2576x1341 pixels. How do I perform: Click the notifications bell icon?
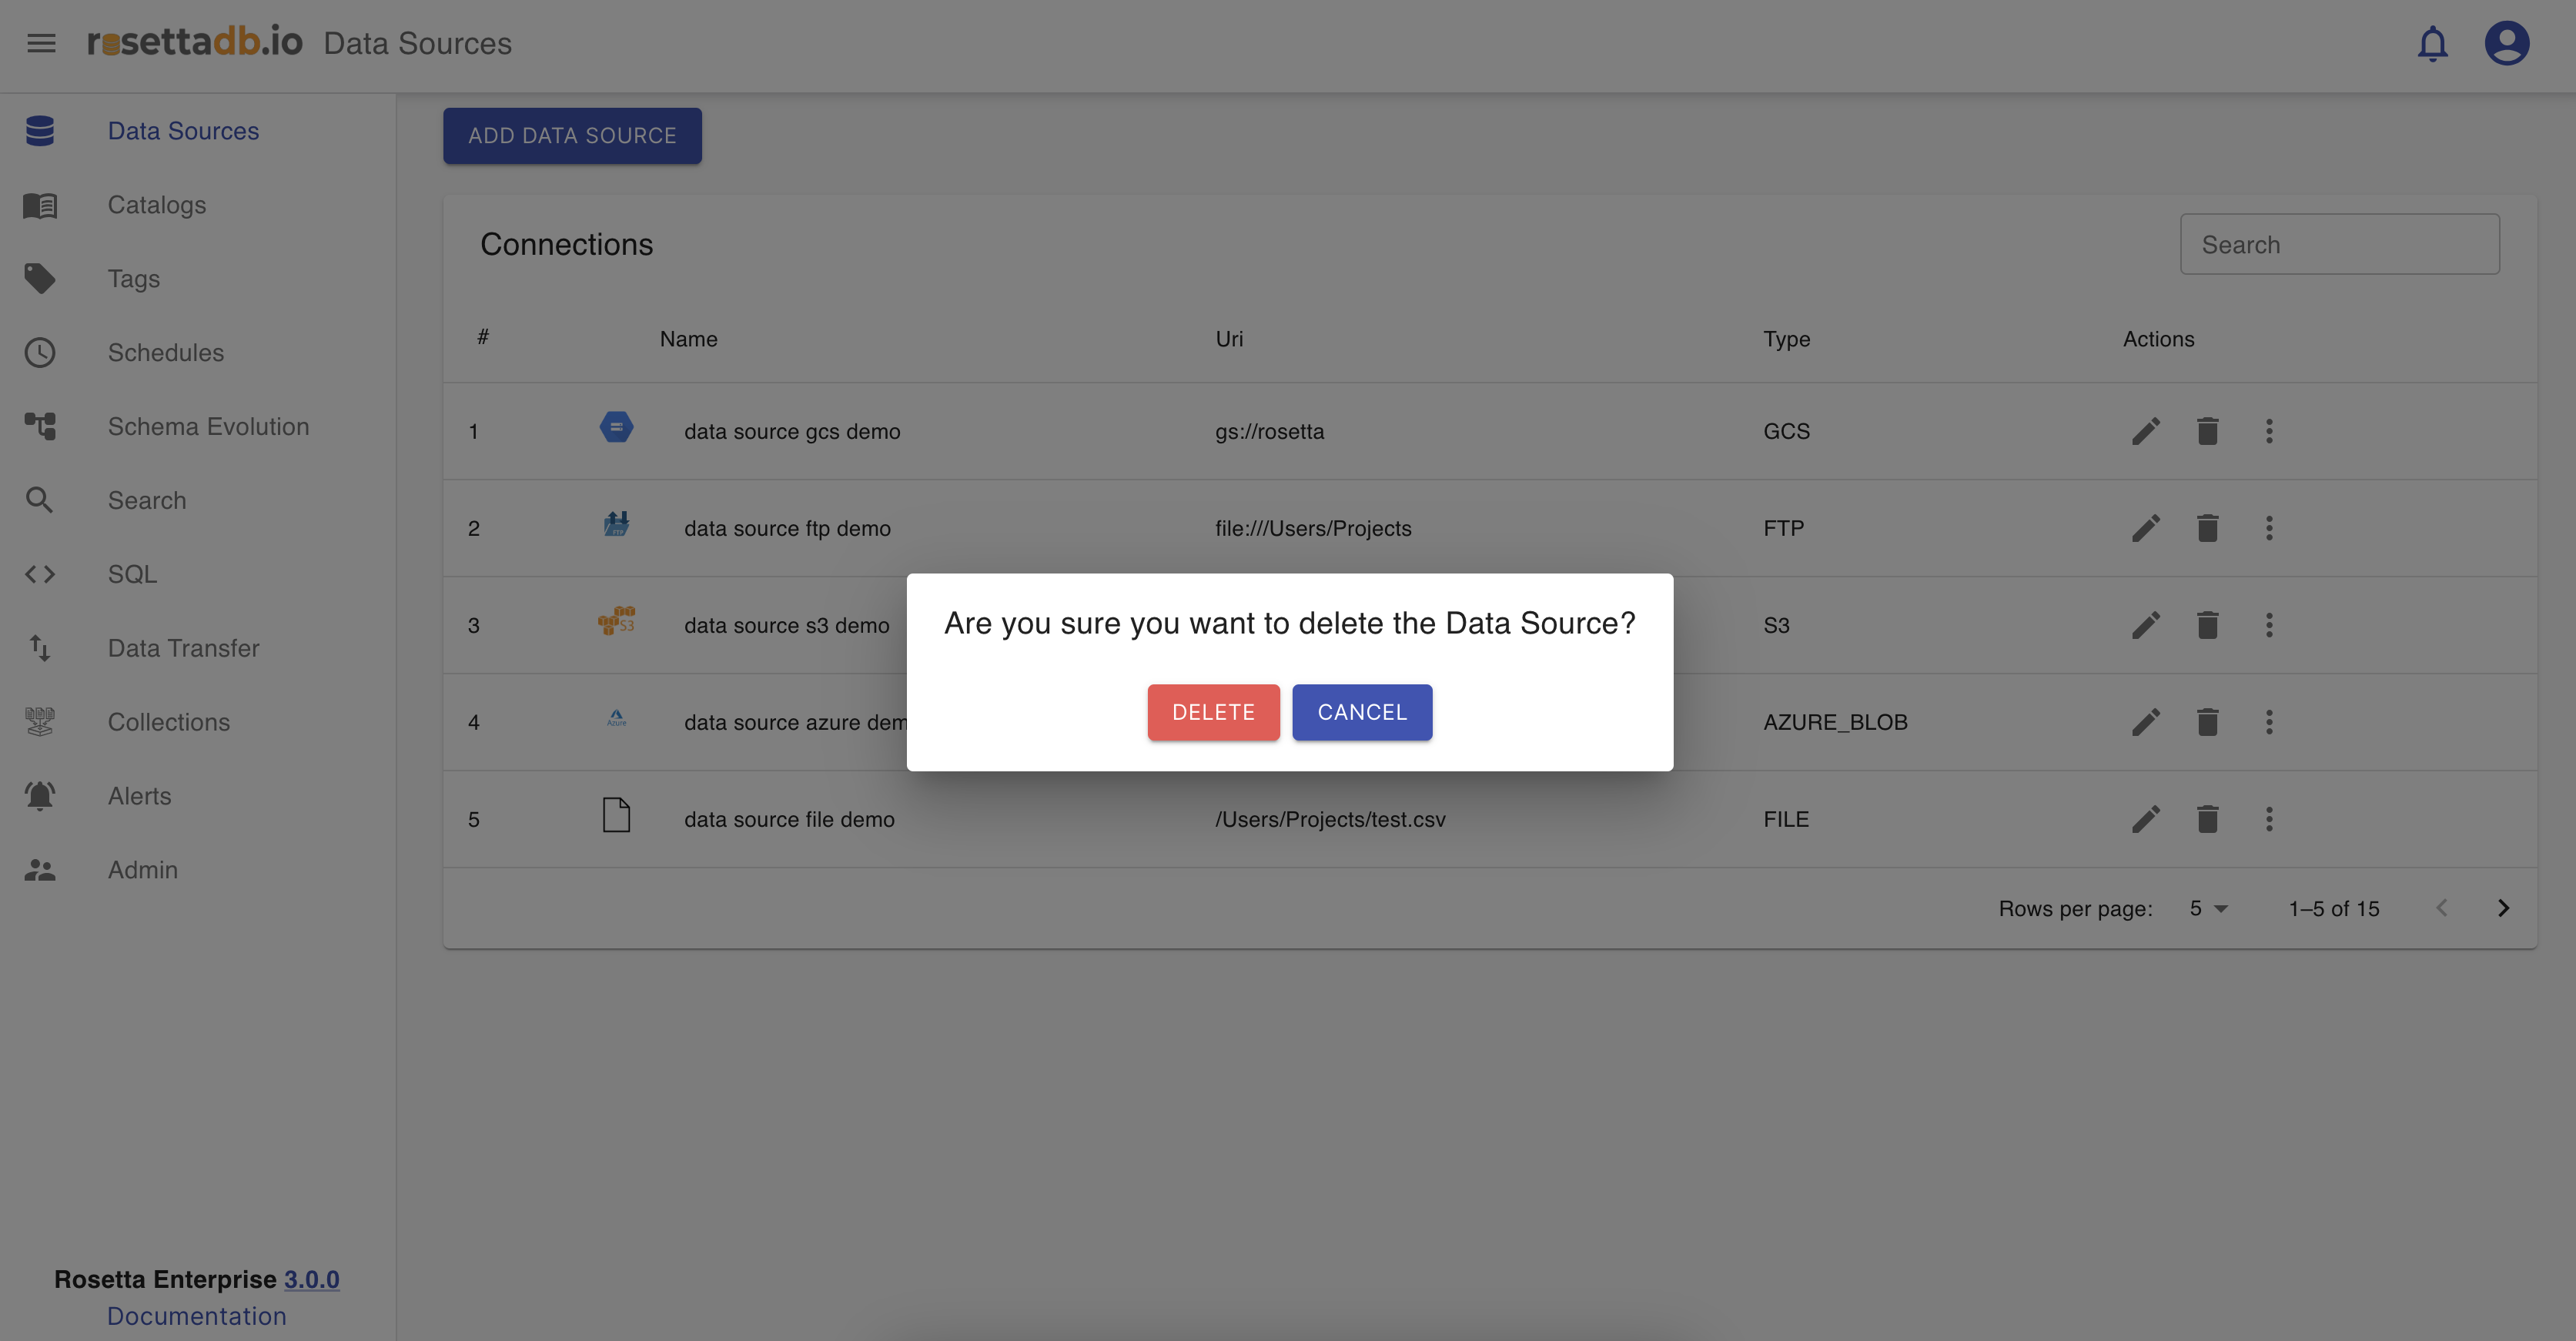2432,43
